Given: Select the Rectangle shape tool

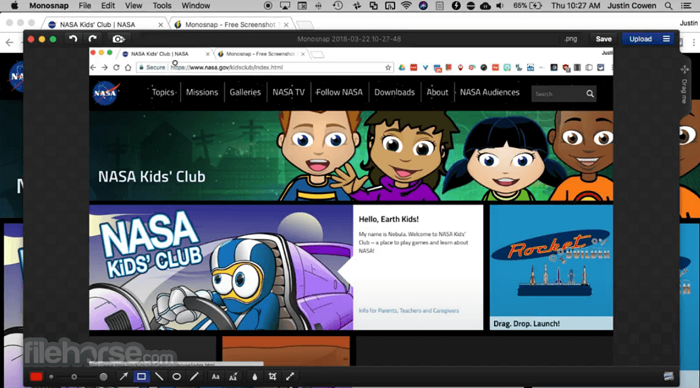Looking at the screenshot, I should pyautogui.click(x=141, y=376).
